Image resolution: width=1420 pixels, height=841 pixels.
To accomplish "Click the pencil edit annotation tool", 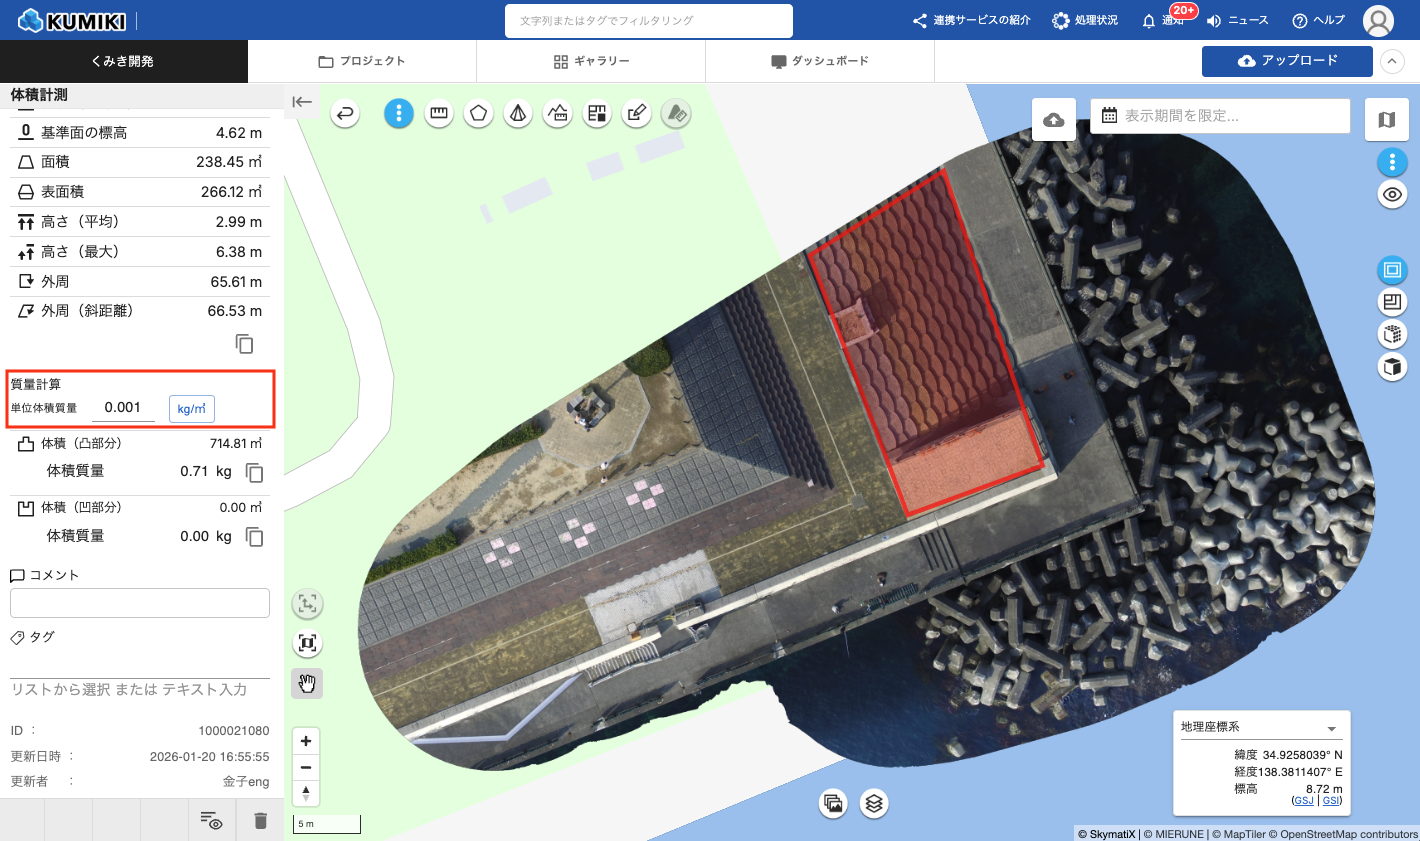I will (636, 114).
